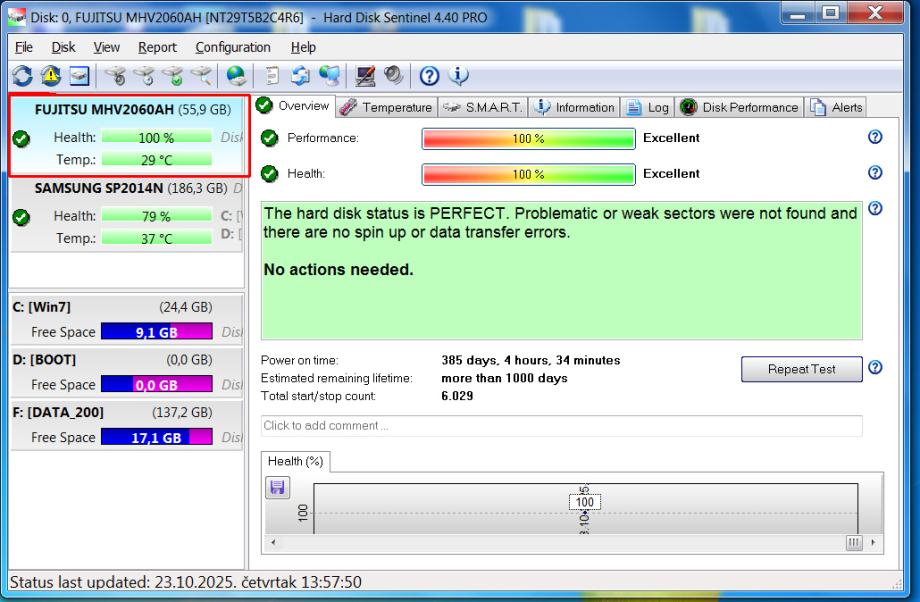
Task: Click the toolbar info bubble icon
Action: pyautogui.click(x=458, y=75)
